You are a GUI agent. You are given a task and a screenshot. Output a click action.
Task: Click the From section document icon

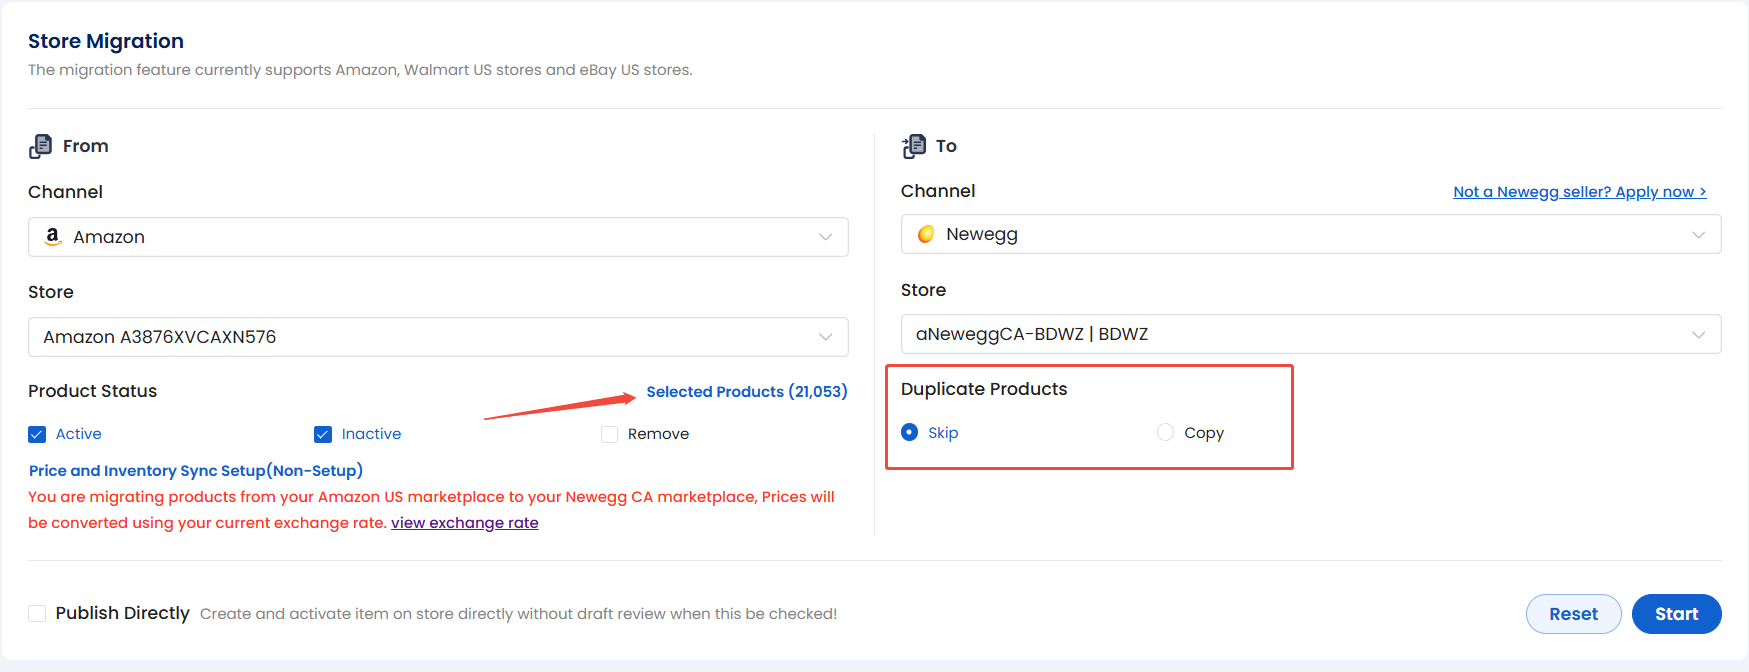[40, 146]
